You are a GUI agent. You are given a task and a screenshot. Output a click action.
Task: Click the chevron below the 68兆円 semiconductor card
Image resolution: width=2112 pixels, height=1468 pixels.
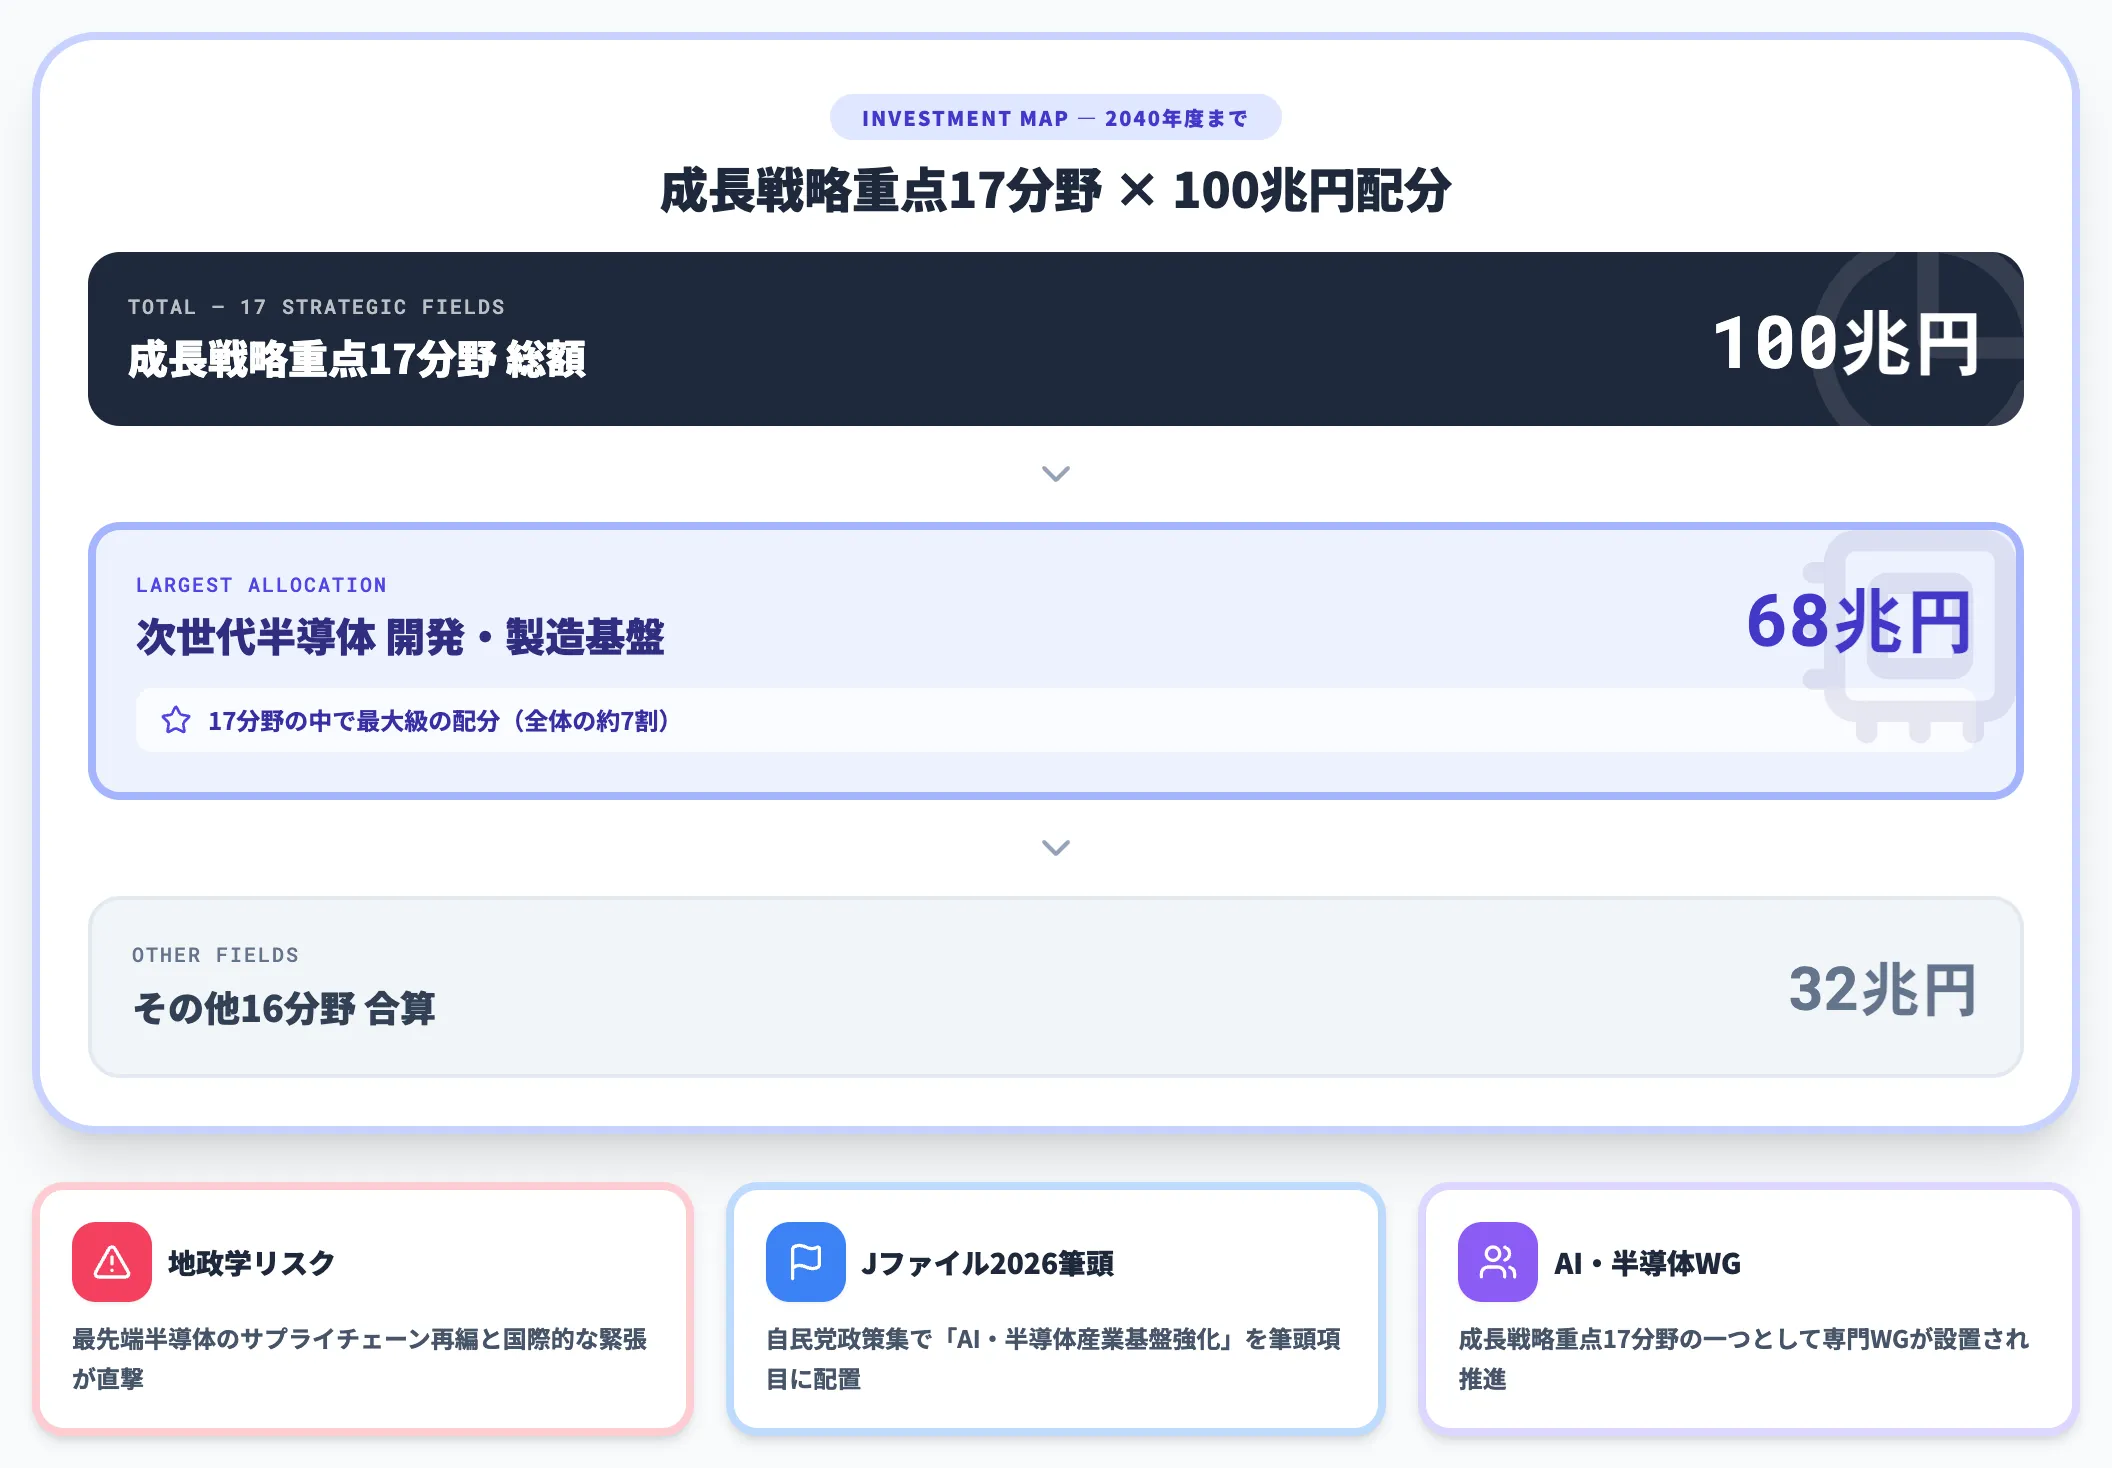click(x=1056, y=847)
